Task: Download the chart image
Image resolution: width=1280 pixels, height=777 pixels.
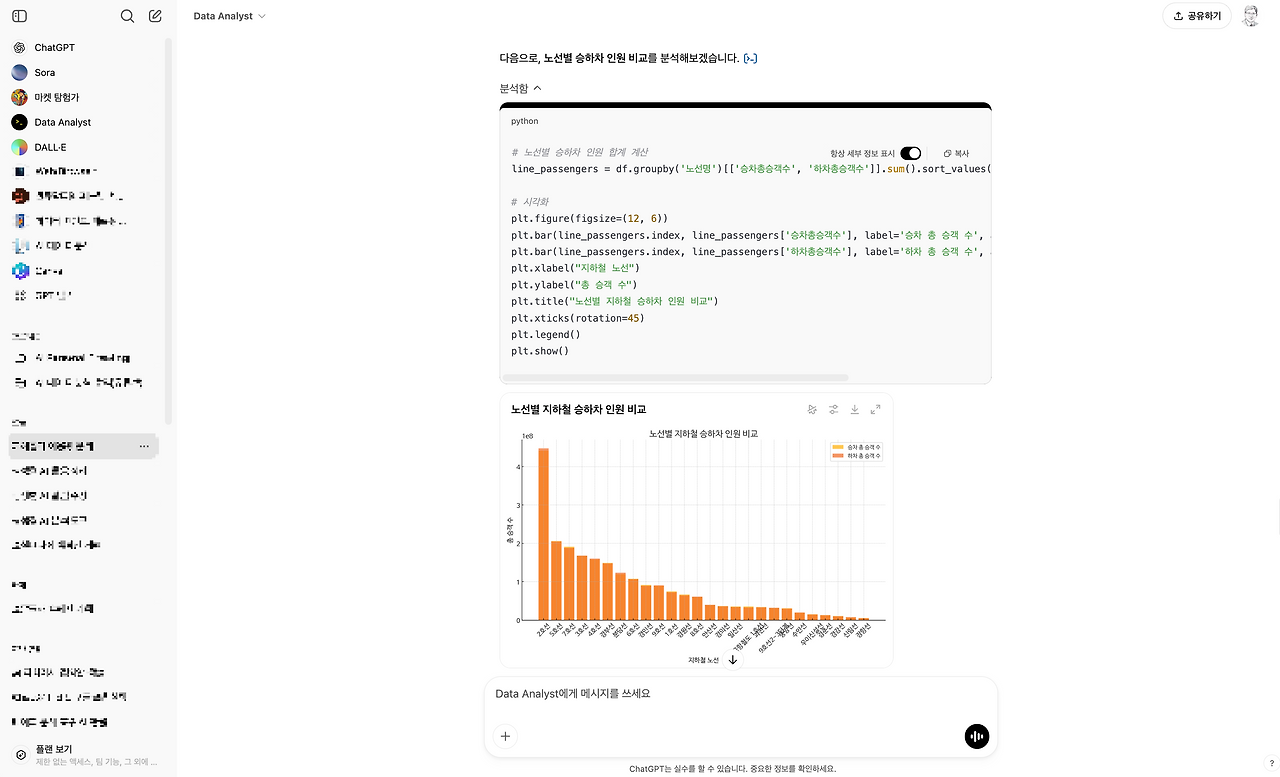Action: (x=854, y=409)
